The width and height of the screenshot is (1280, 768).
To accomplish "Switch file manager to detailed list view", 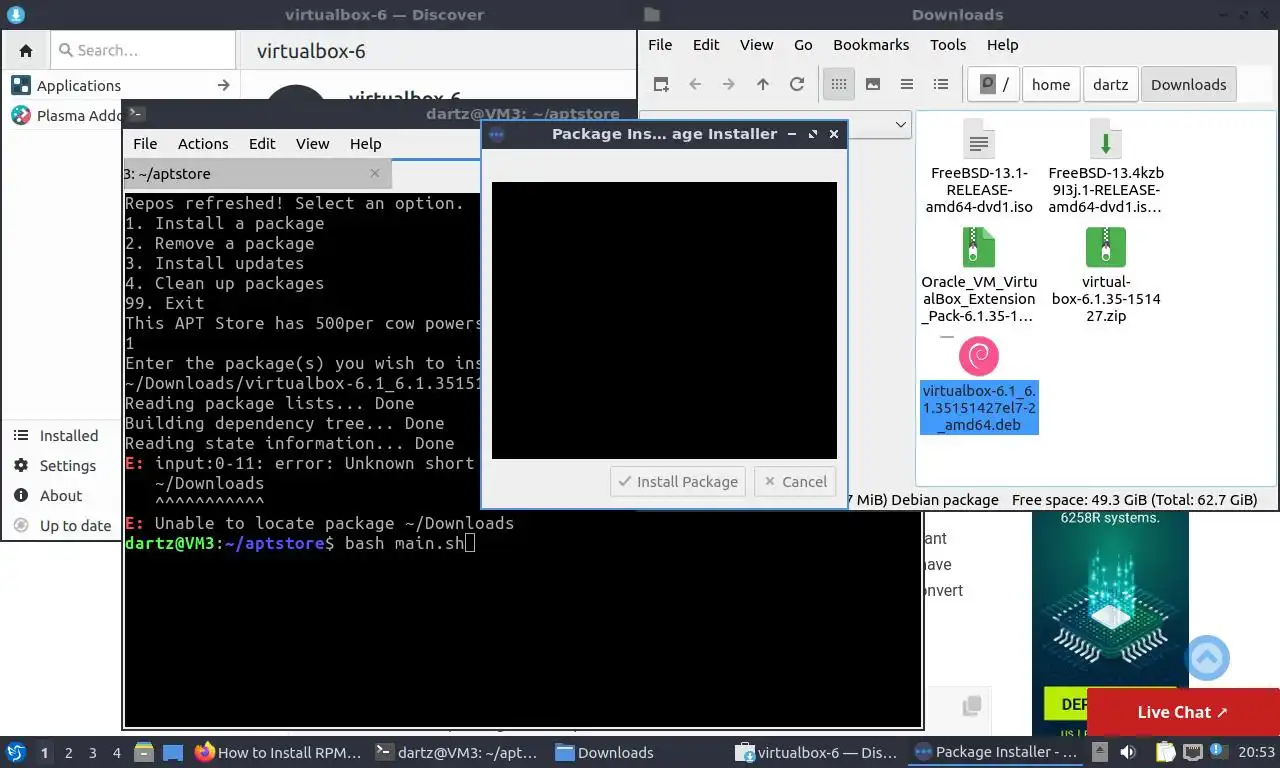I will [x=941, y=85].
